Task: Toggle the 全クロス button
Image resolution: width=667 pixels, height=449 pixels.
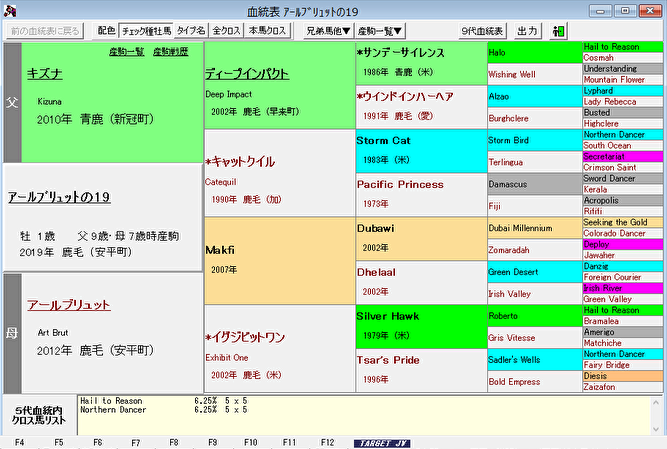Action: [x=227, y=31]
